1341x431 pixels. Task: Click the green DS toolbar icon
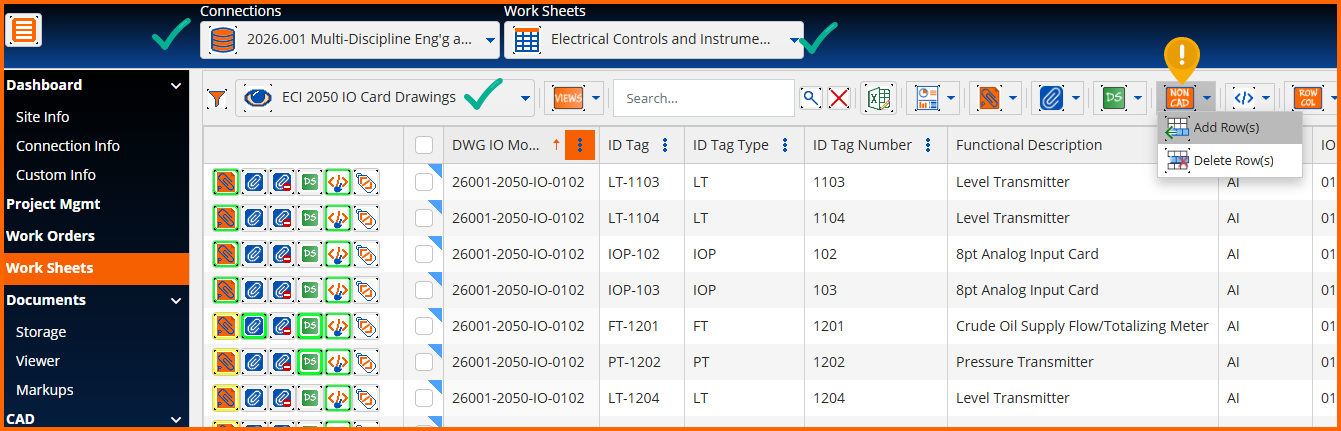point(1112,98)
